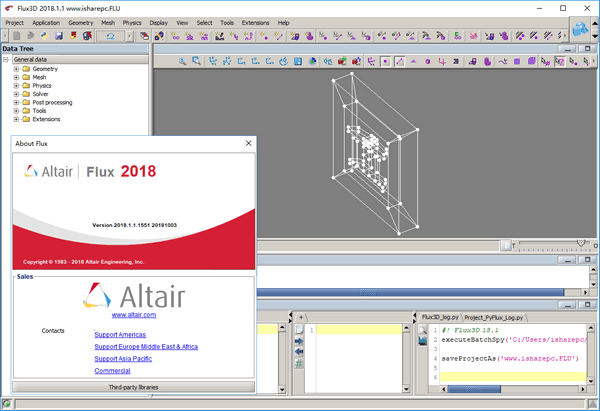Click the right arrow icon in script editor

point(299,340)
